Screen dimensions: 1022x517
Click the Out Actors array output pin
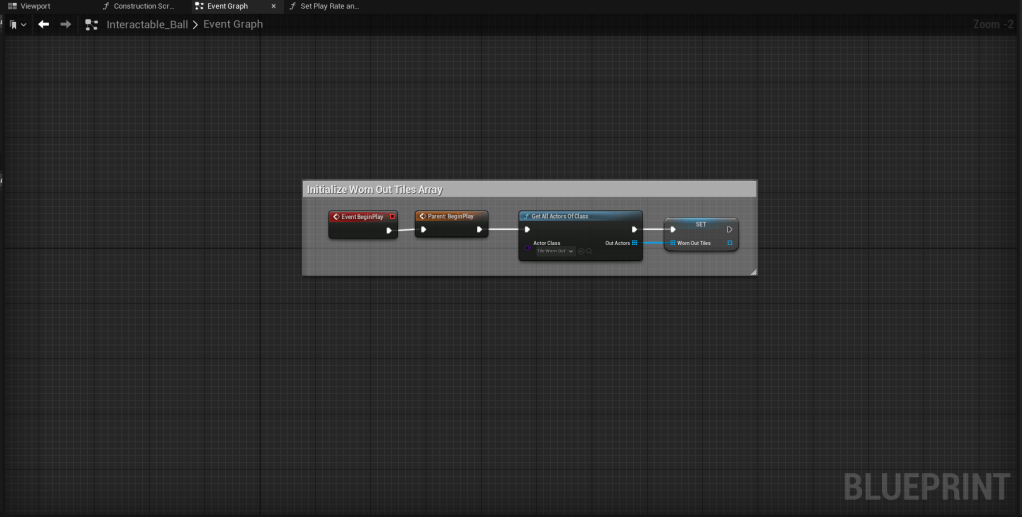pyautogui.click(x=634, y=243)
